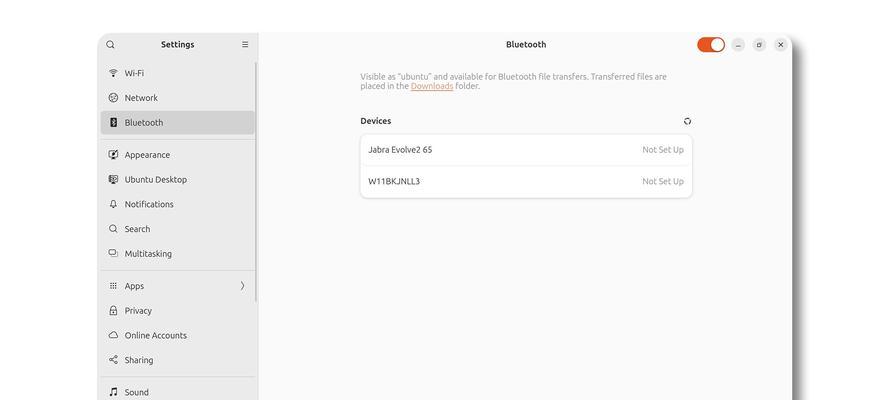Click the sidebar vertical scrollbar
889x400 pixels.
(x=256, y=181)
